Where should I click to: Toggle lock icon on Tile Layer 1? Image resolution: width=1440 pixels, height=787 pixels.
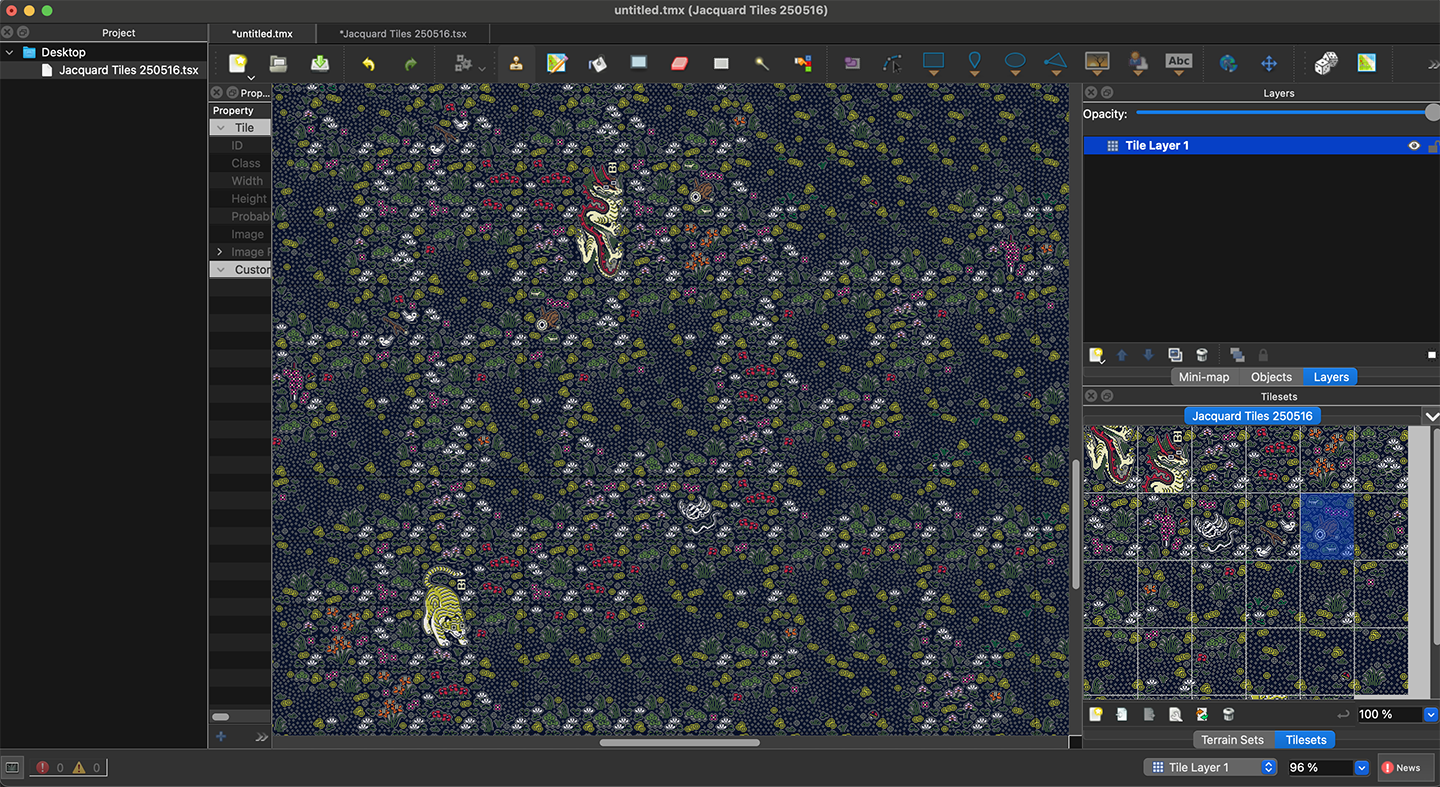click(1433, 146)
